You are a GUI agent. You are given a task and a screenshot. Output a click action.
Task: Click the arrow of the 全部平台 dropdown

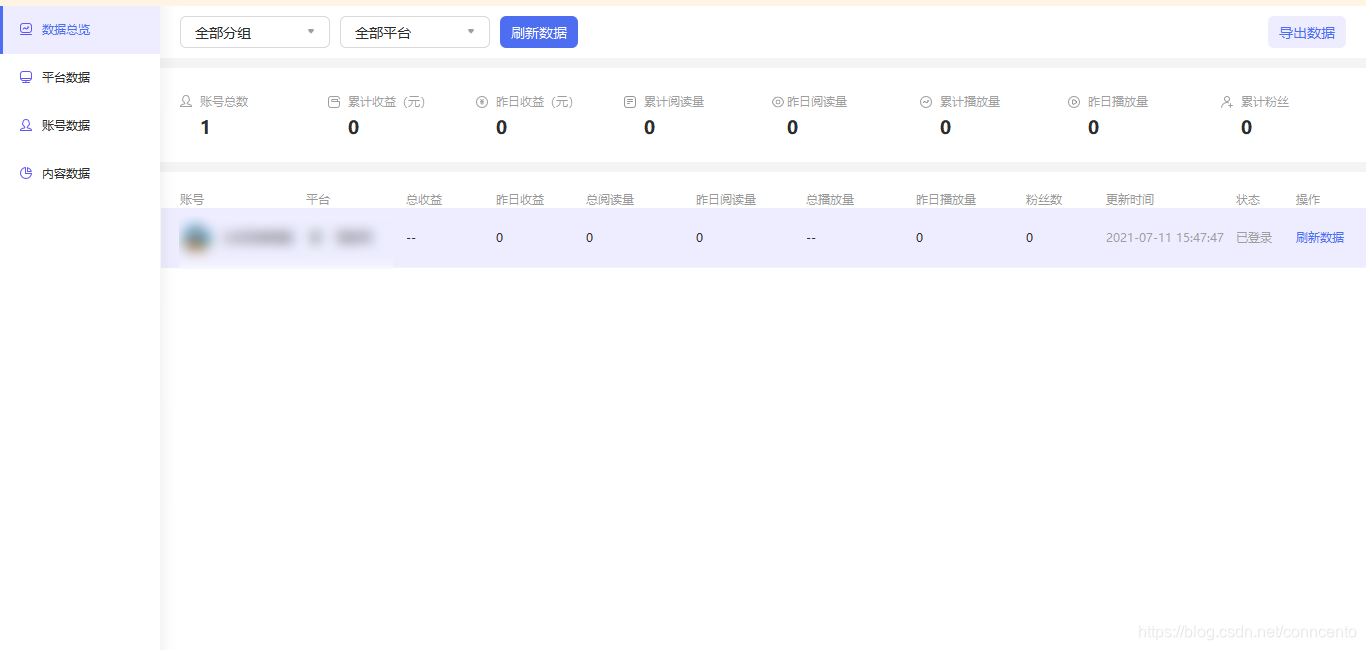coord(471,32)
